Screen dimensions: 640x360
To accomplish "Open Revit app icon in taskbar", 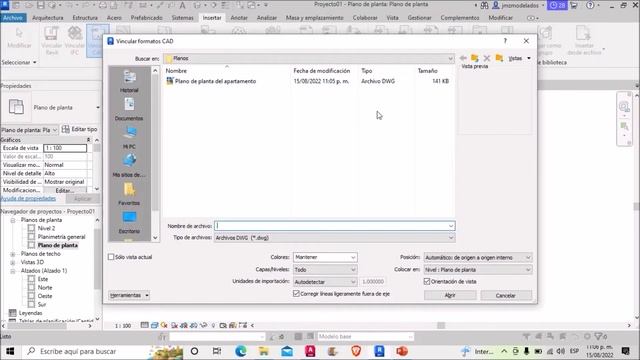I will [379, 351].
